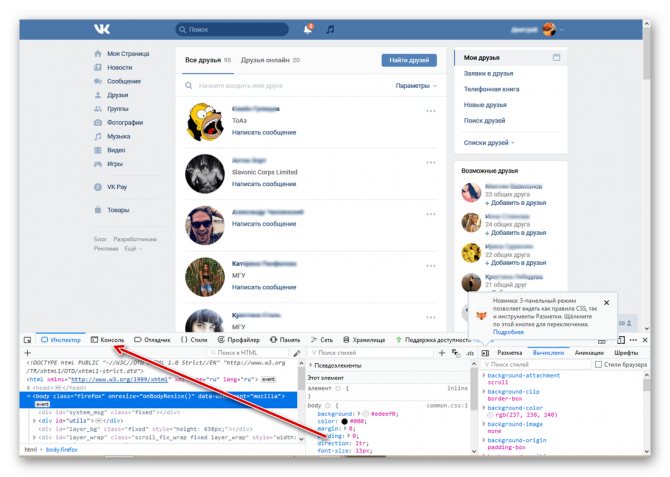Open the Консоль devtools tab

(107, 340)
